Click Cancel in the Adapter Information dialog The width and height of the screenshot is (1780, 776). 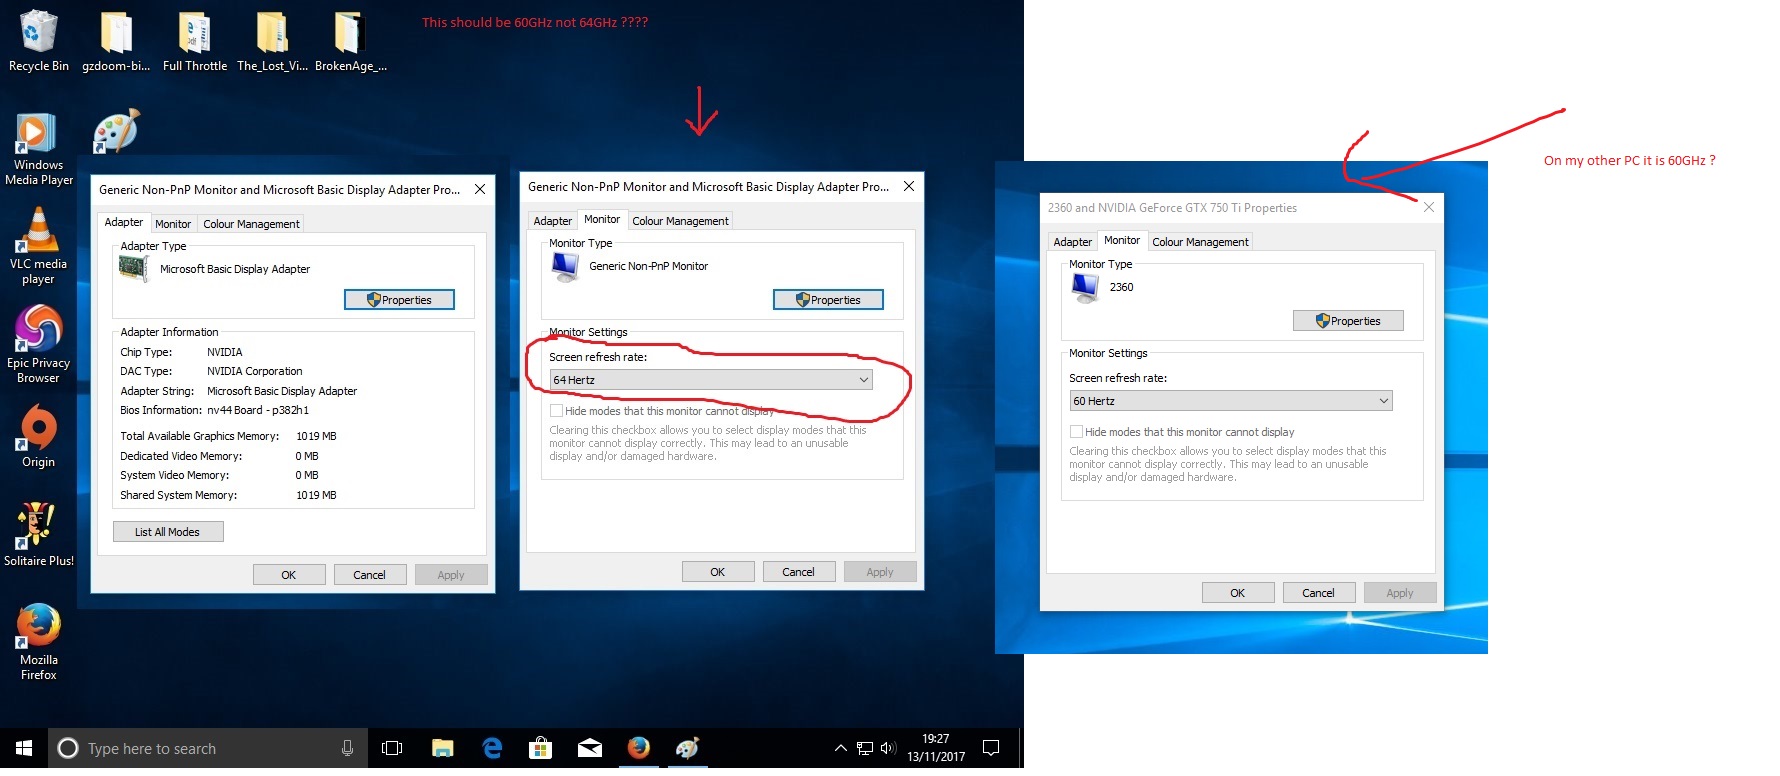point(369,575)
